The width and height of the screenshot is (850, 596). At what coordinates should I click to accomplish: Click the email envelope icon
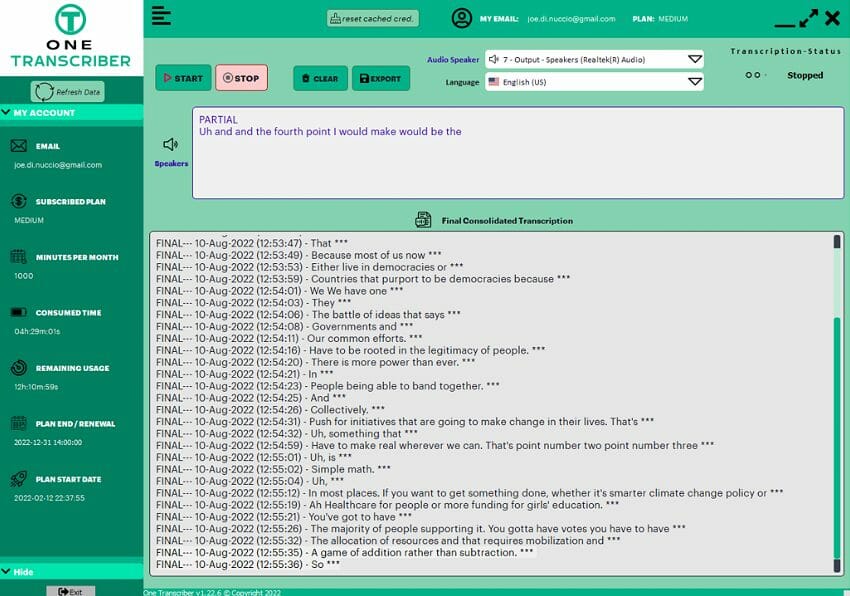point(18,146)
